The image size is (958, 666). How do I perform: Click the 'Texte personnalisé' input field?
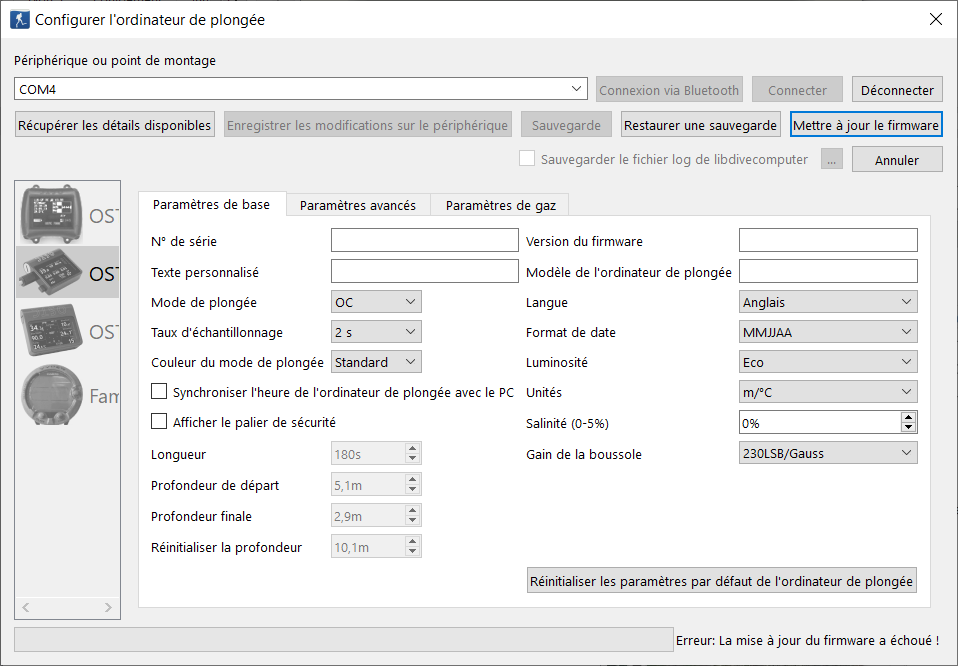(x=425, y=272)
